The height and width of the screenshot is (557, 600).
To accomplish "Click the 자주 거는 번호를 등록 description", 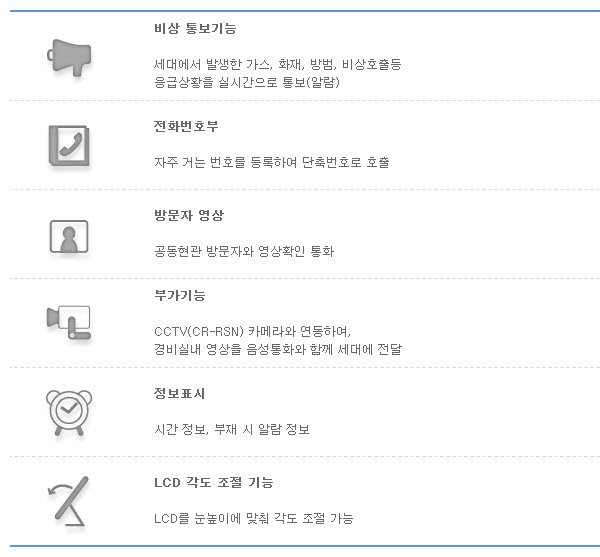I will pyautogui.click(x=272, y=162).
